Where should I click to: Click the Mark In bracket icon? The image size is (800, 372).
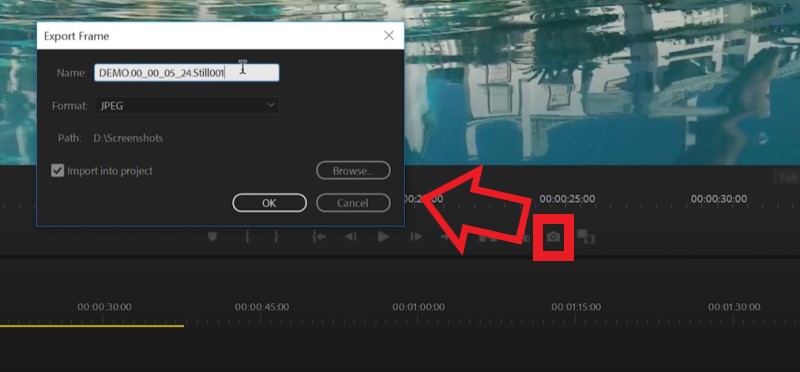coord(247,237)
